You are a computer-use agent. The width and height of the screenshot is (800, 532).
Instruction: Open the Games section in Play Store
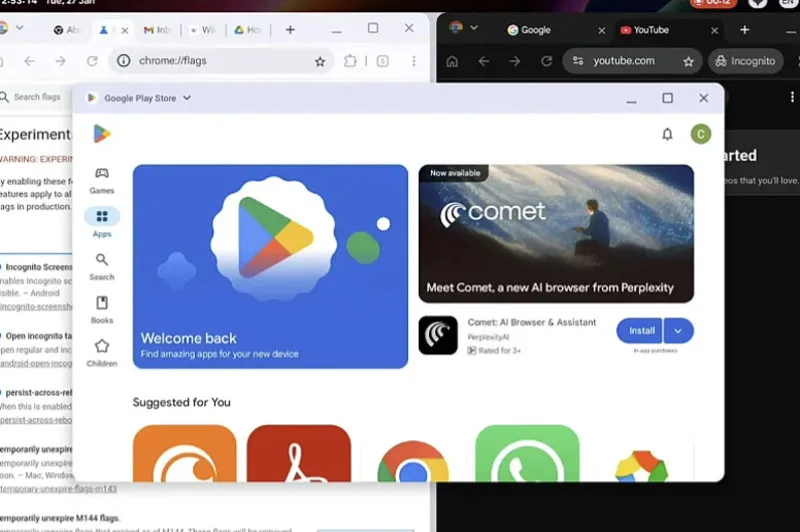[x=102, y=181]
